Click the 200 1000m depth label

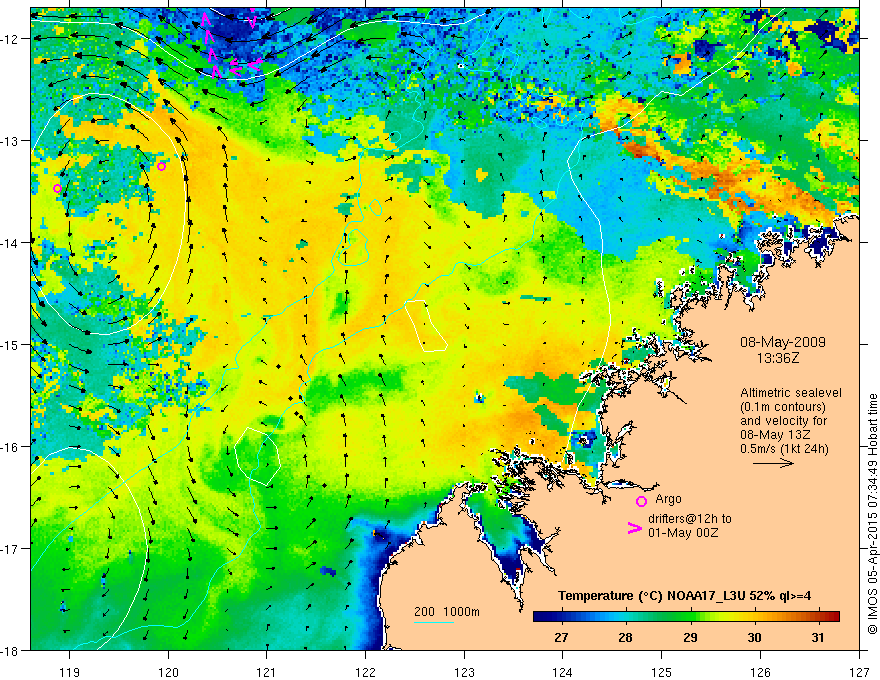point(447,612)
